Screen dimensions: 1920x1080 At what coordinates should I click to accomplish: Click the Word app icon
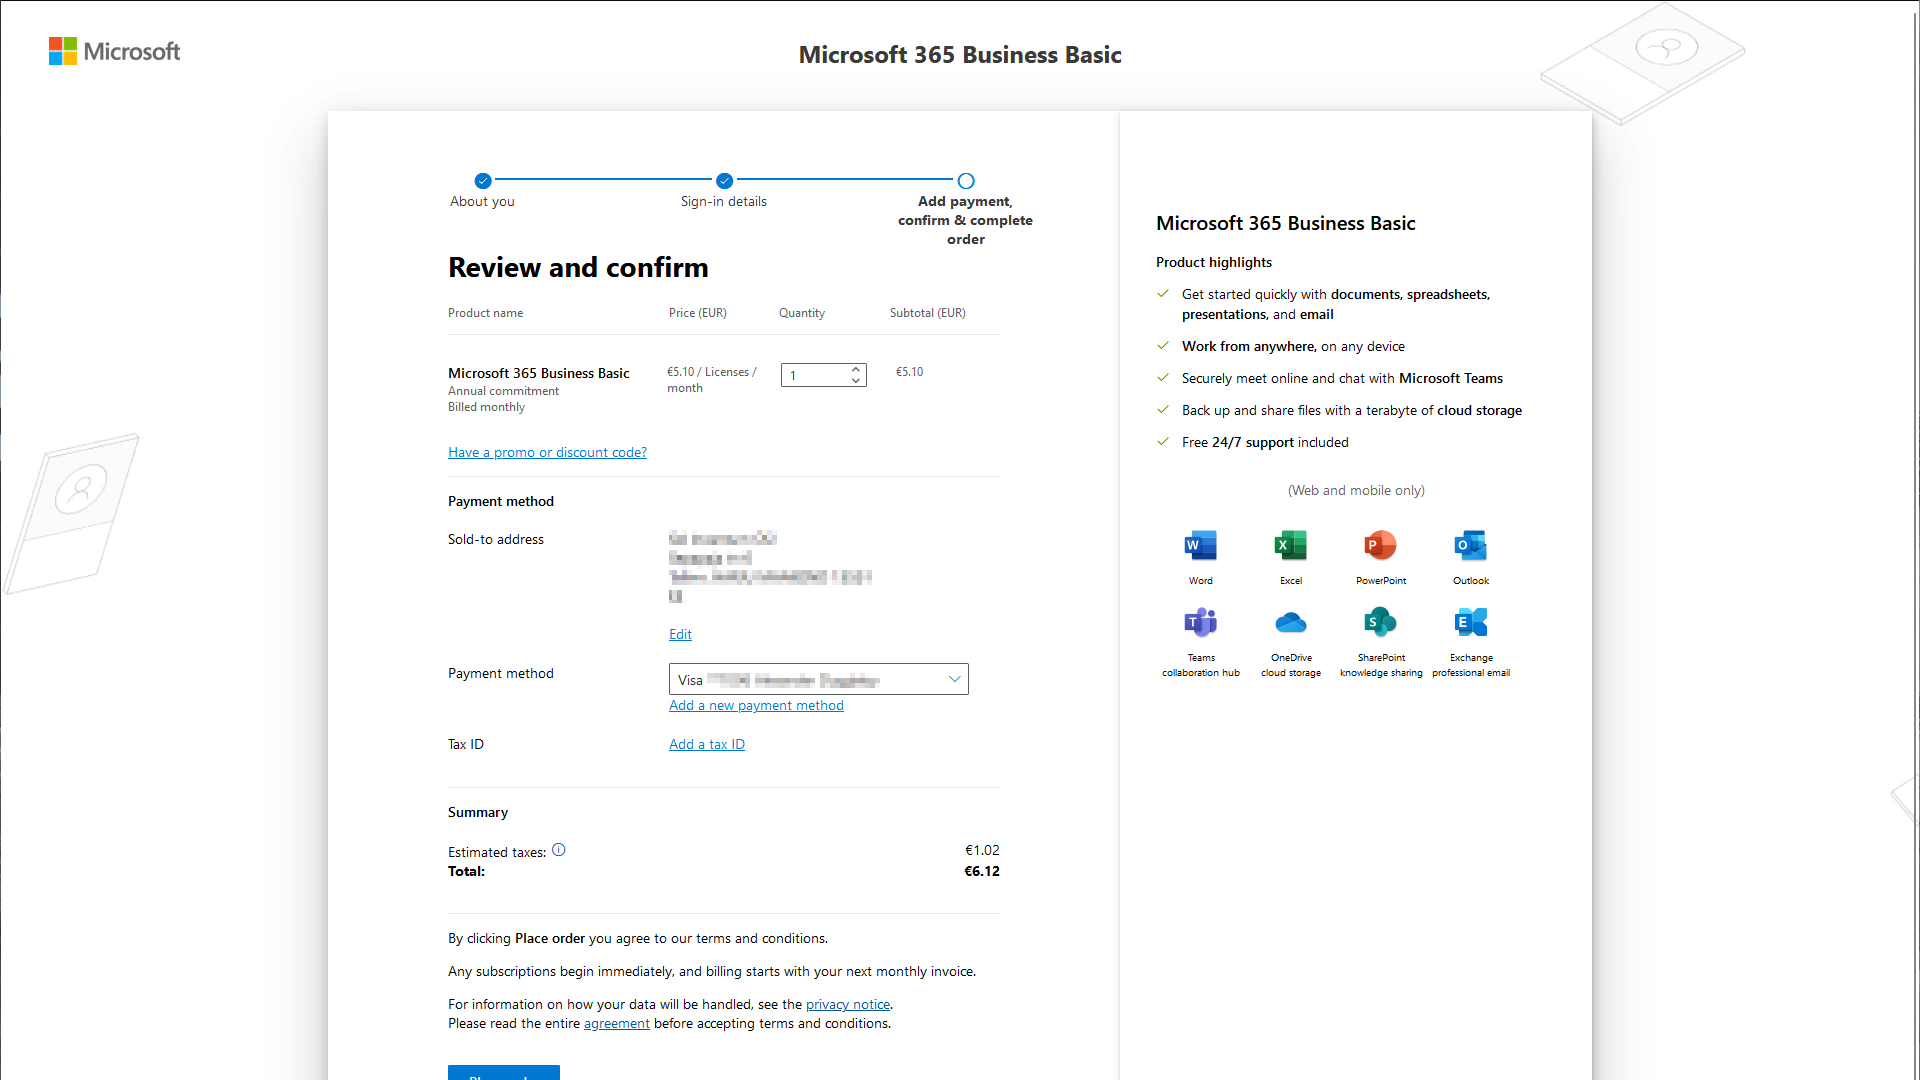click(1201, 545)
